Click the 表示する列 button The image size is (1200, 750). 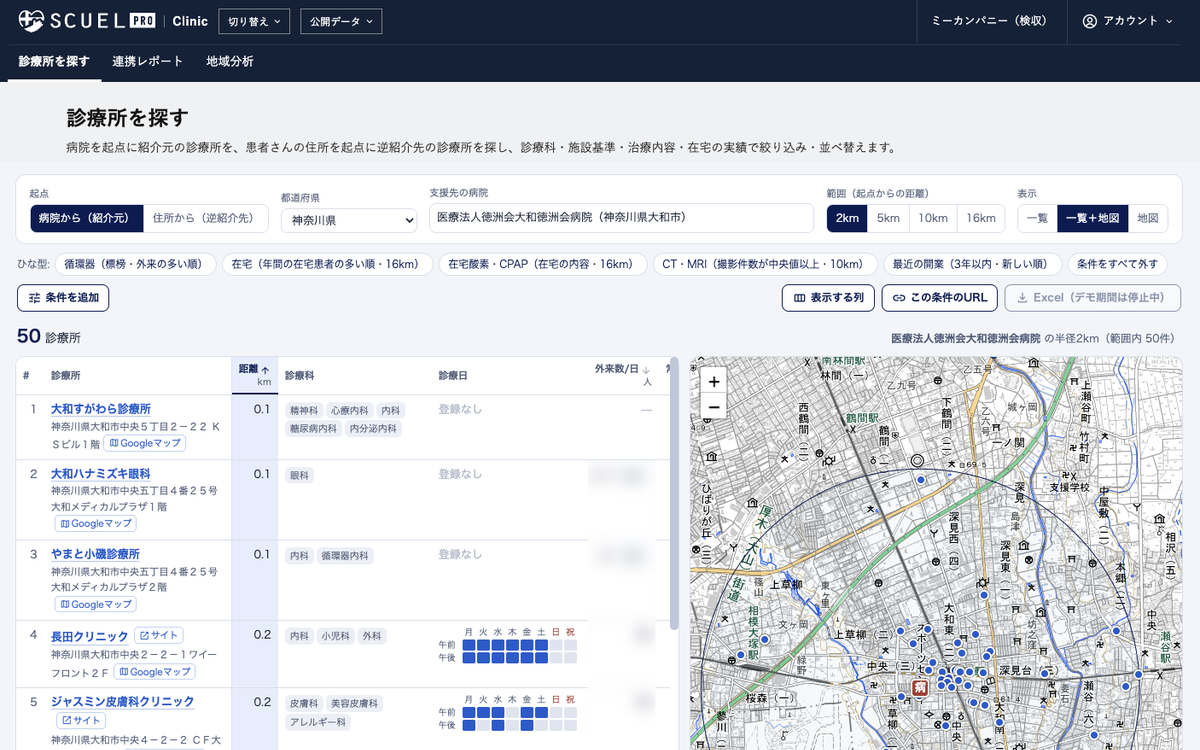tap(829, 298)
